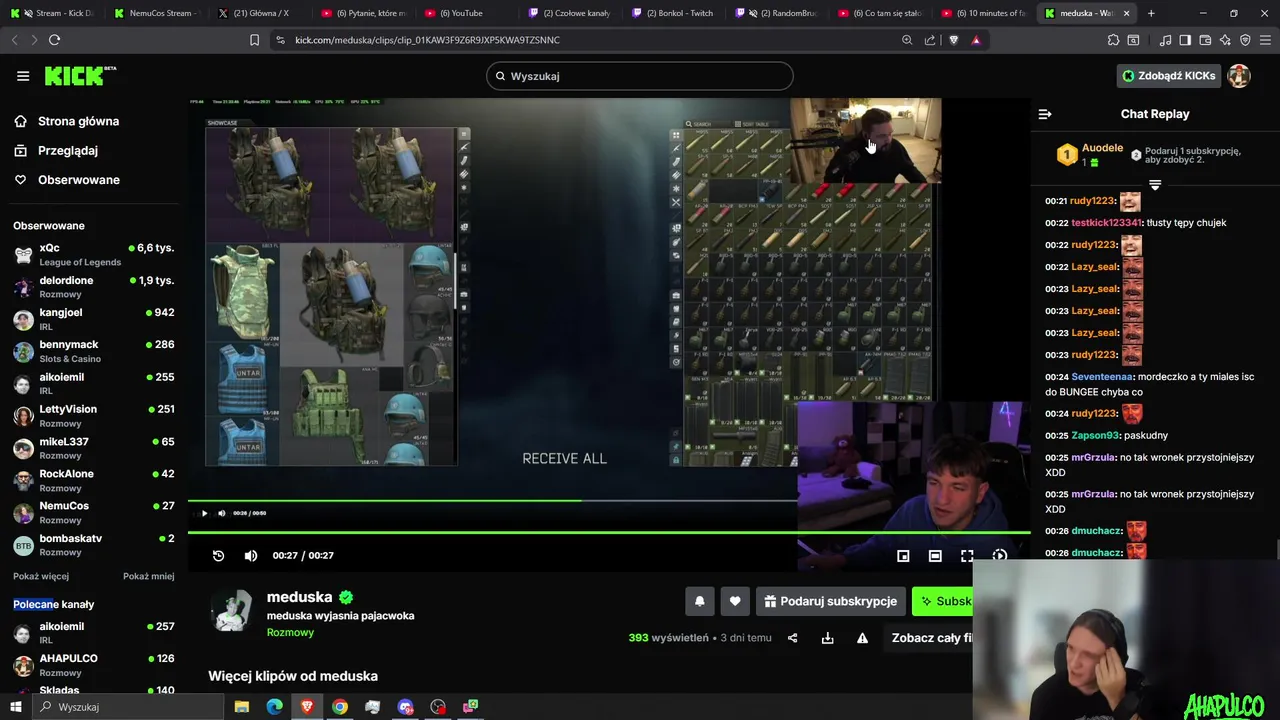Open File Explorer from the taskbar

pos(242,707)
